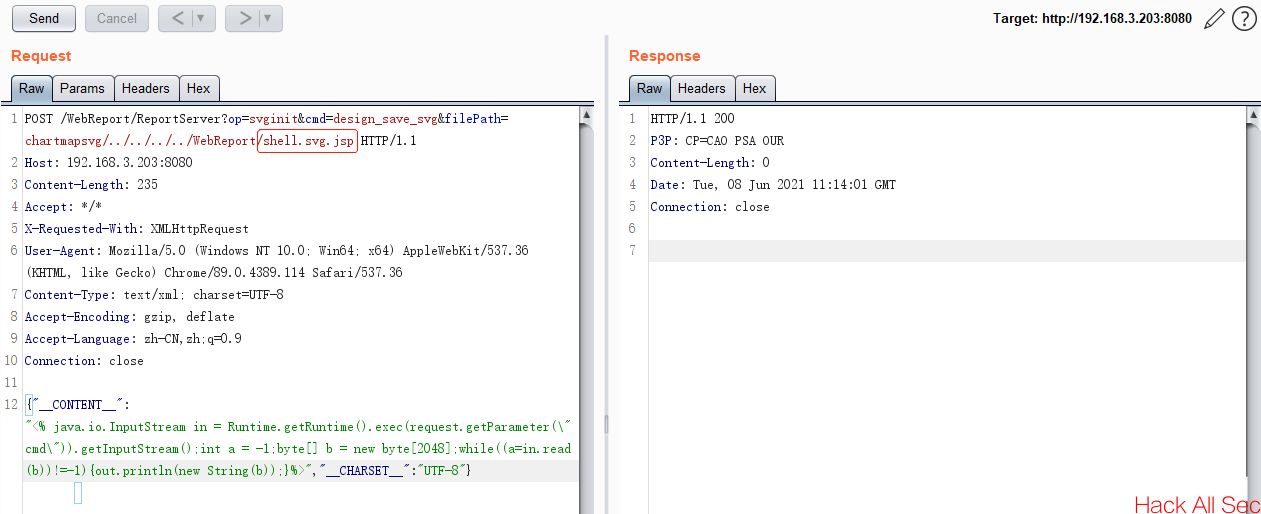Select Response Raw tab

point(650,88)
